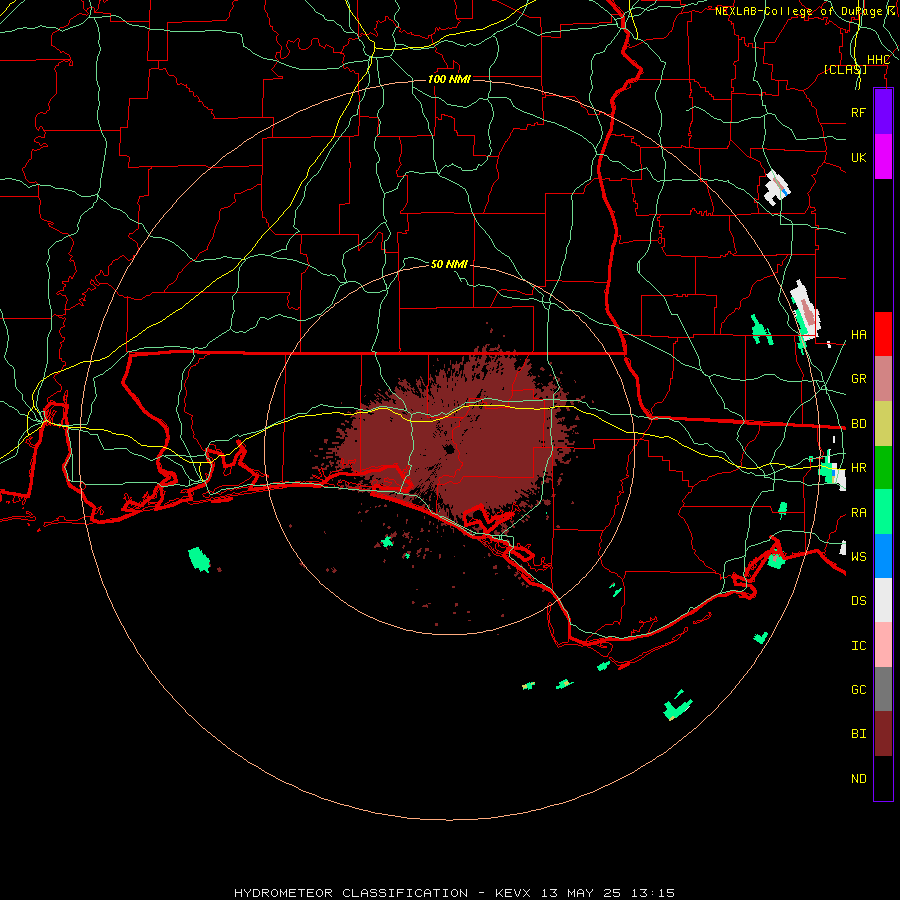This screenshot has height=900, width=900.
Task: Click the dark green HR legend swatch
Action: 883,467
